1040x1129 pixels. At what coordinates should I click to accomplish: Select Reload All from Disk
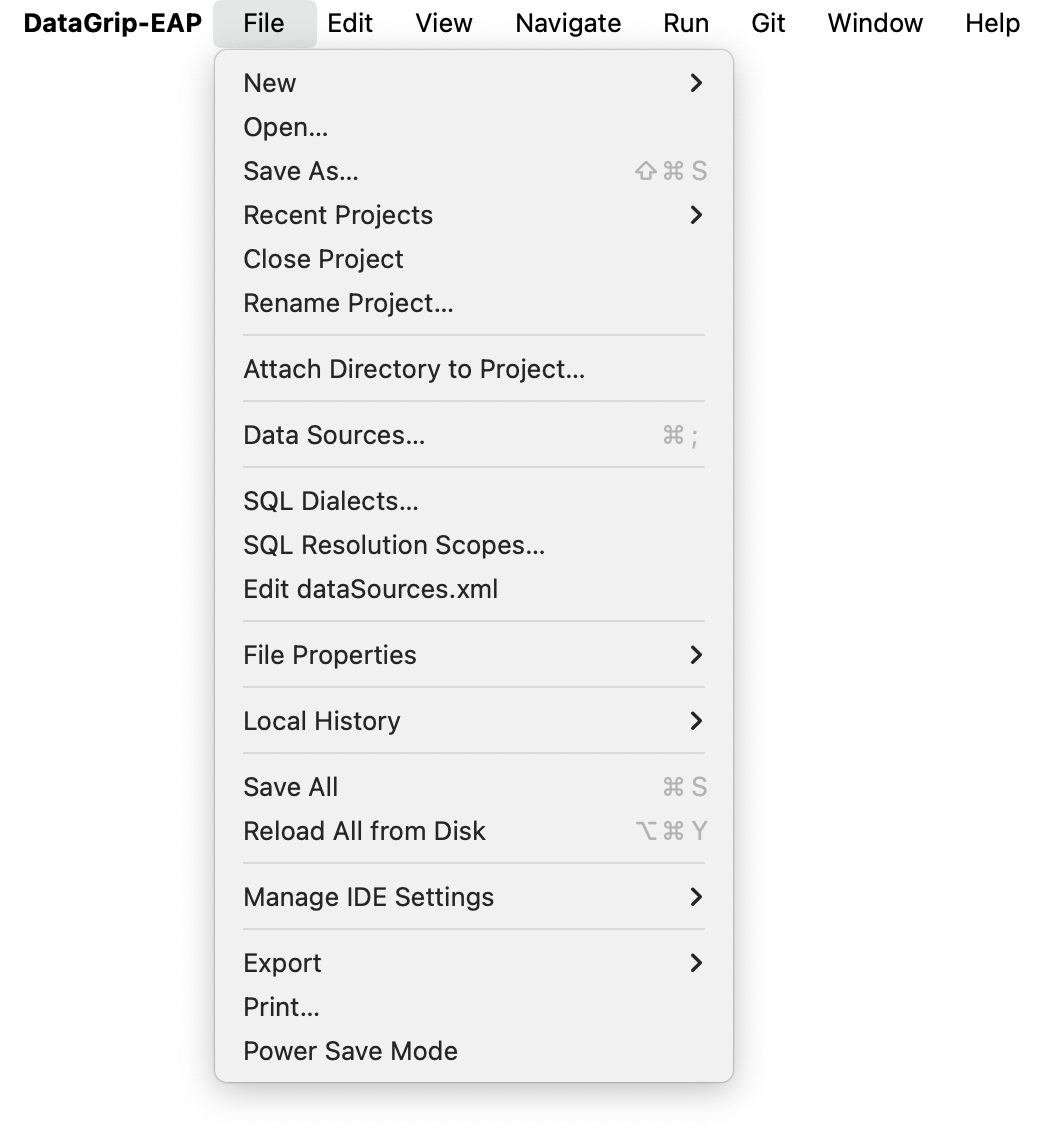pos(364,831)
